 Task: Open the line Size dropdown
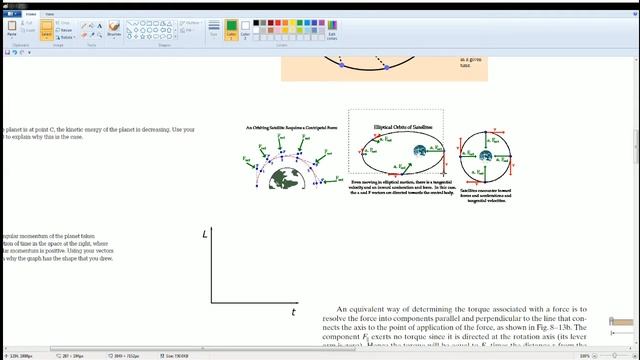pos(214,29)
